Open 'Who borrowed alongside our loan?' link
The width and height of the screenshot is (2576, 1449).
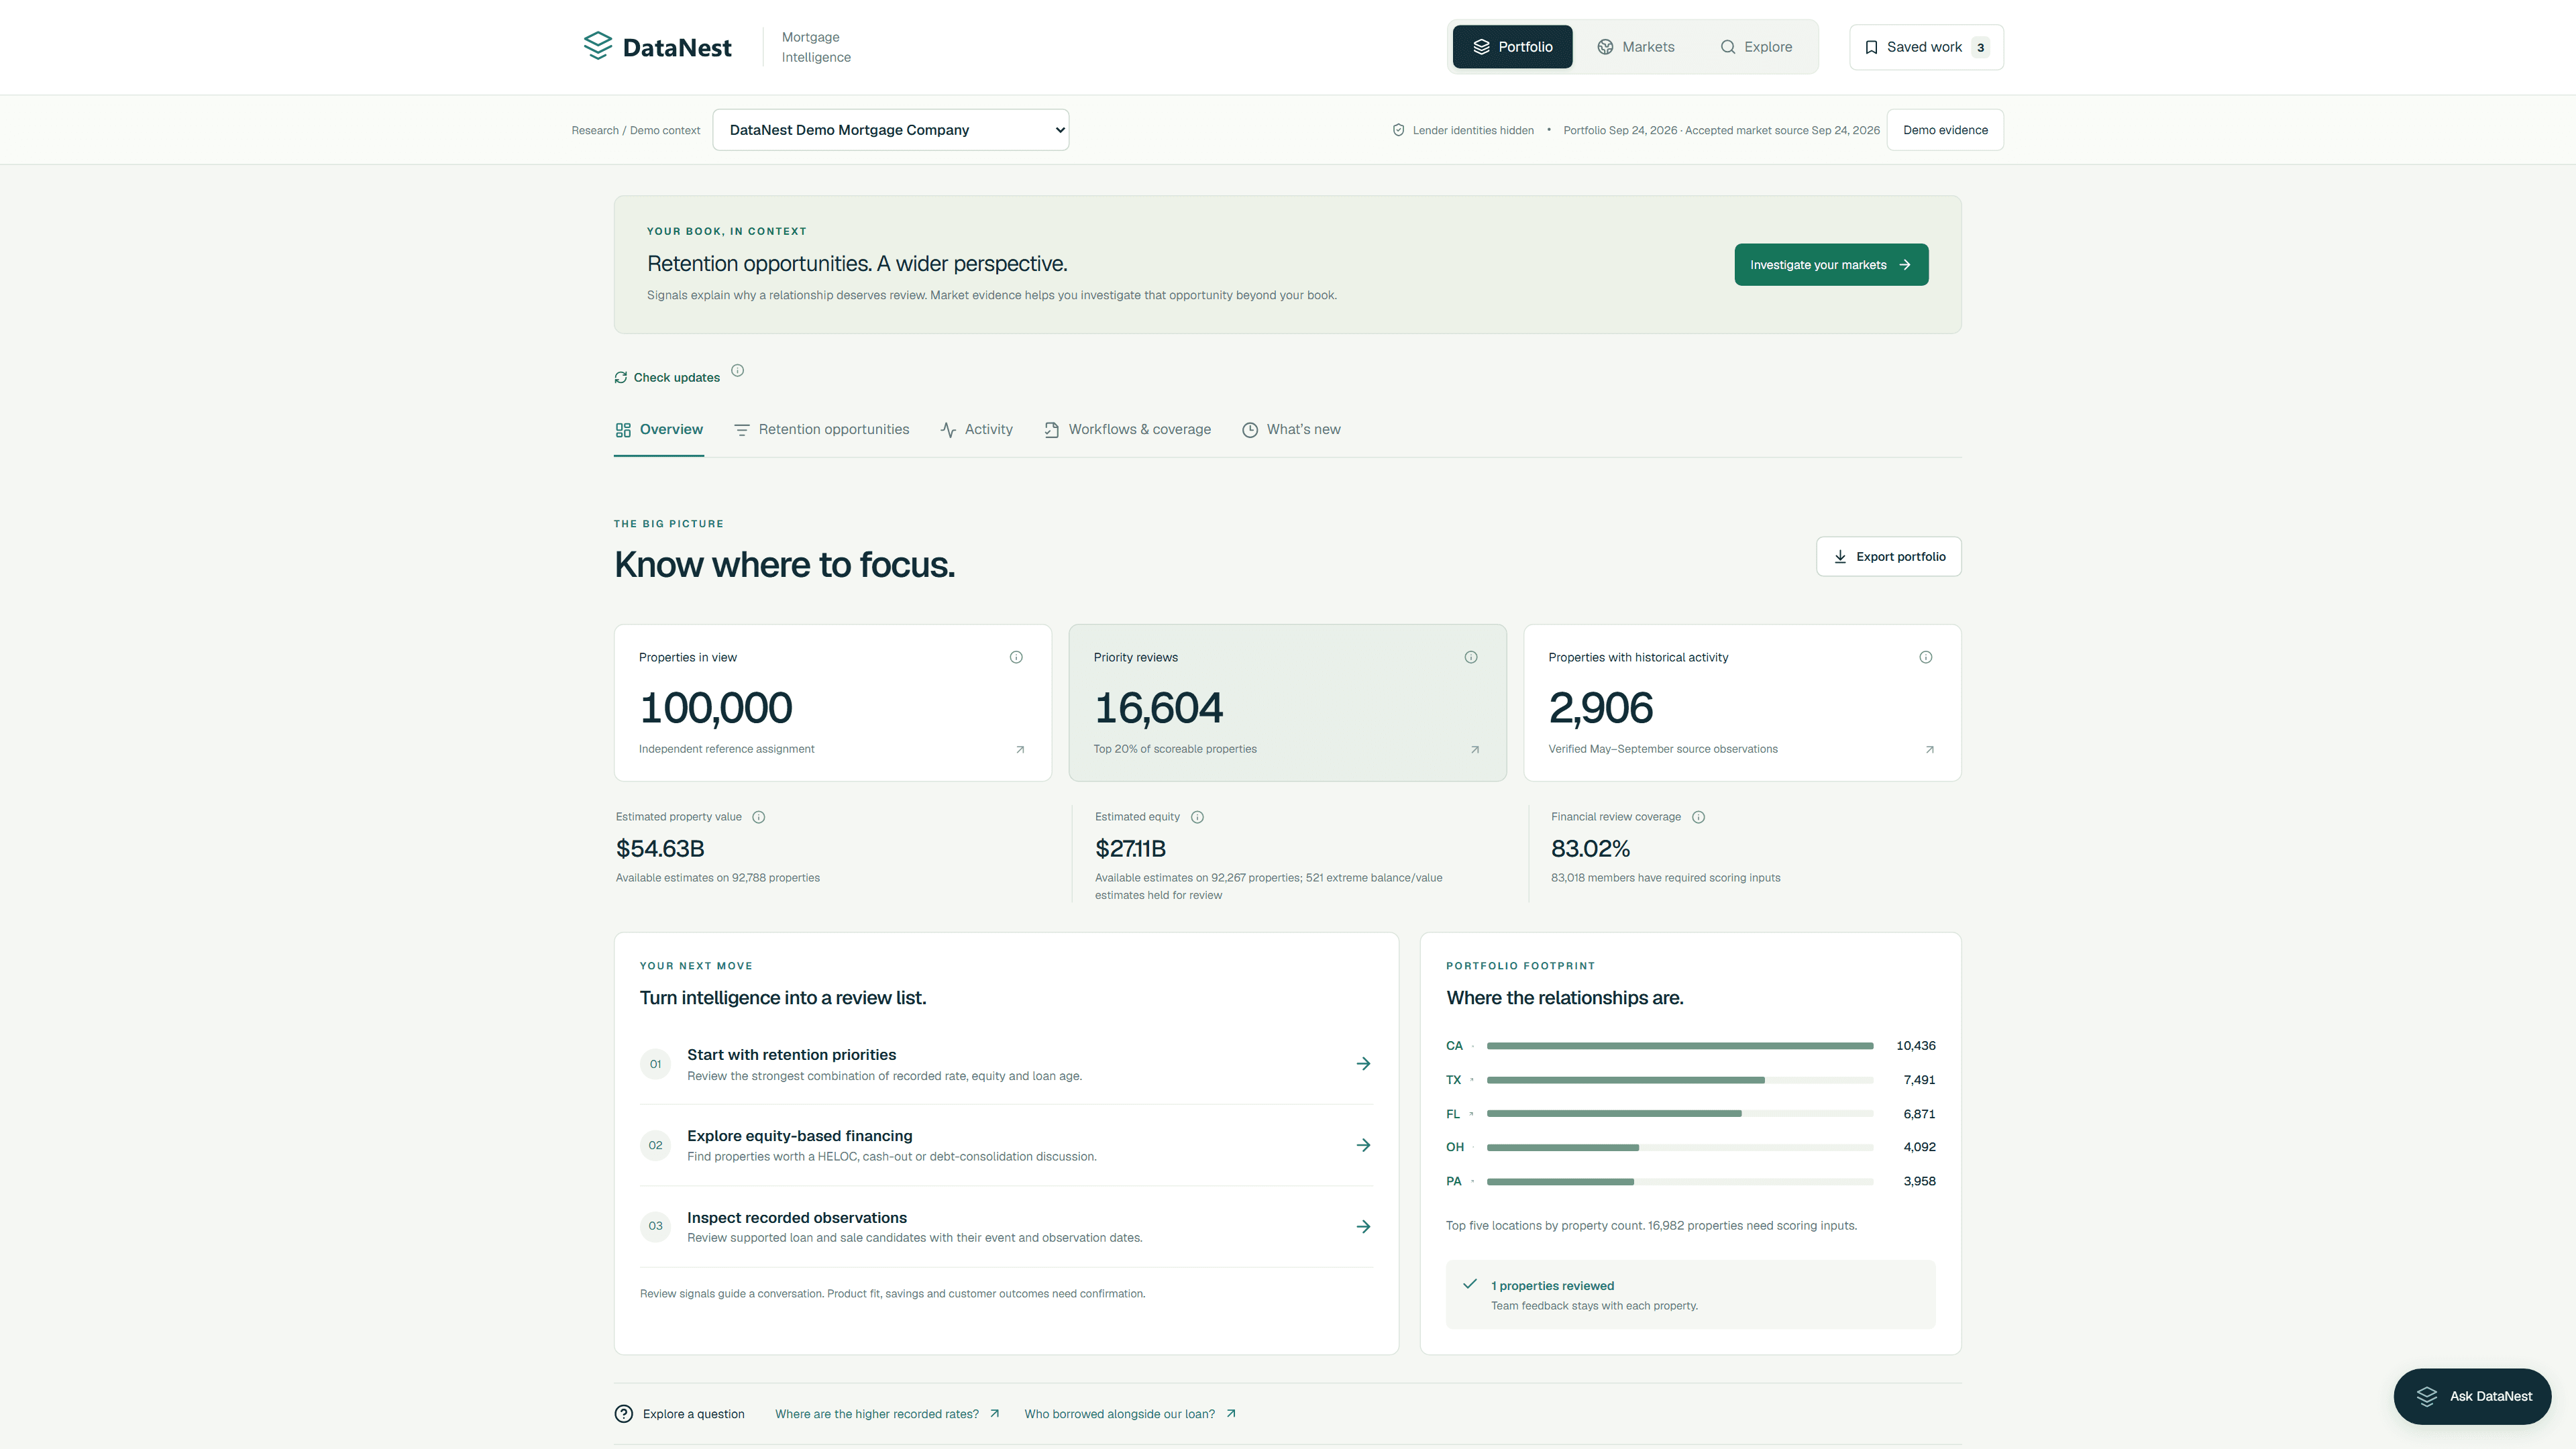click(x=1130, y=1414)
